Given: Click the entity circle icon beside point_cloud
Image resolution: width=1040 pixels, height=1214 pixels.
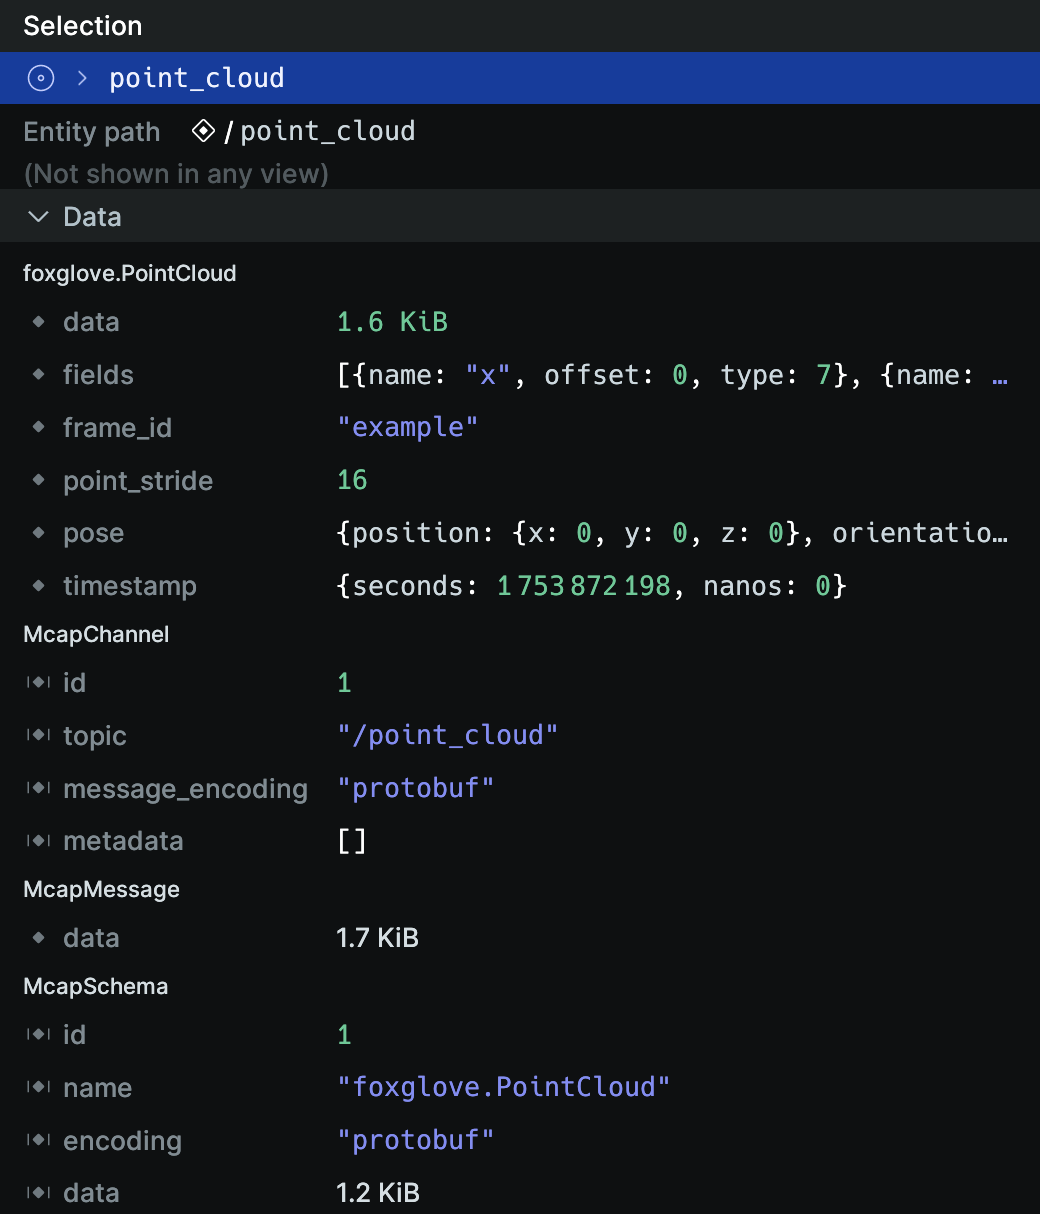Looking at the screenshot, I should 41,78.
